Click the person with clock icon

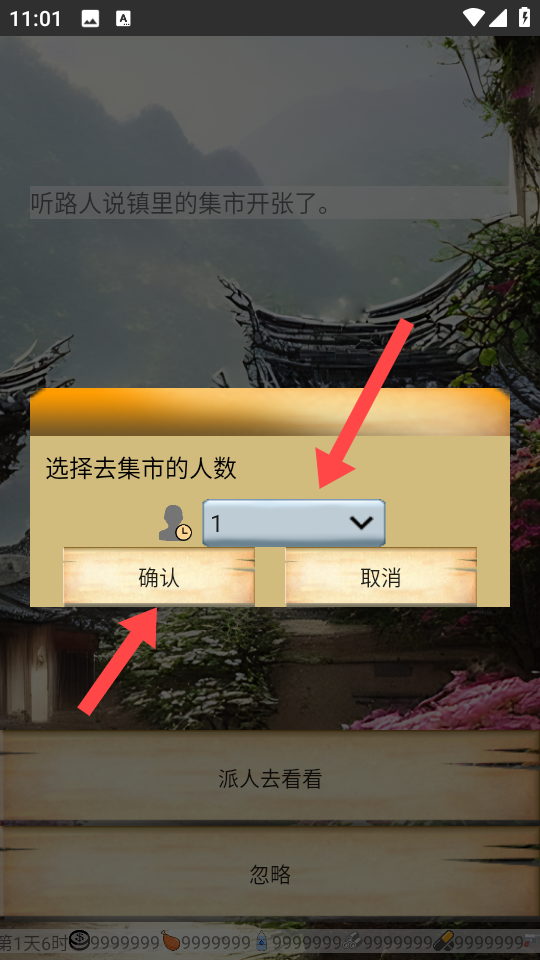point(175,523)
